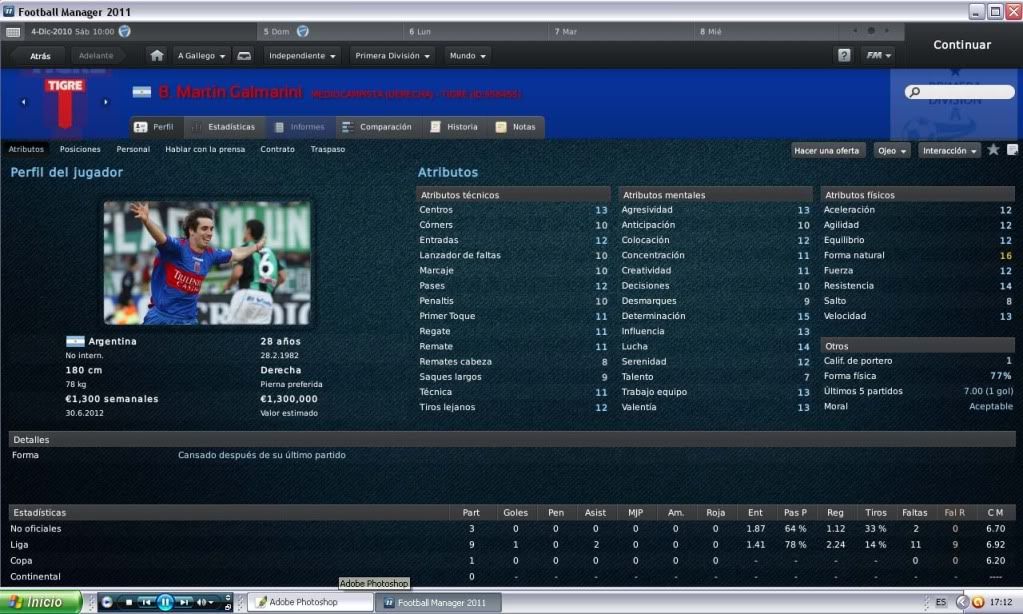Viewport: 1023px width, 614px height.
Task: Pause the media player
Action: [x=165, y=602]
